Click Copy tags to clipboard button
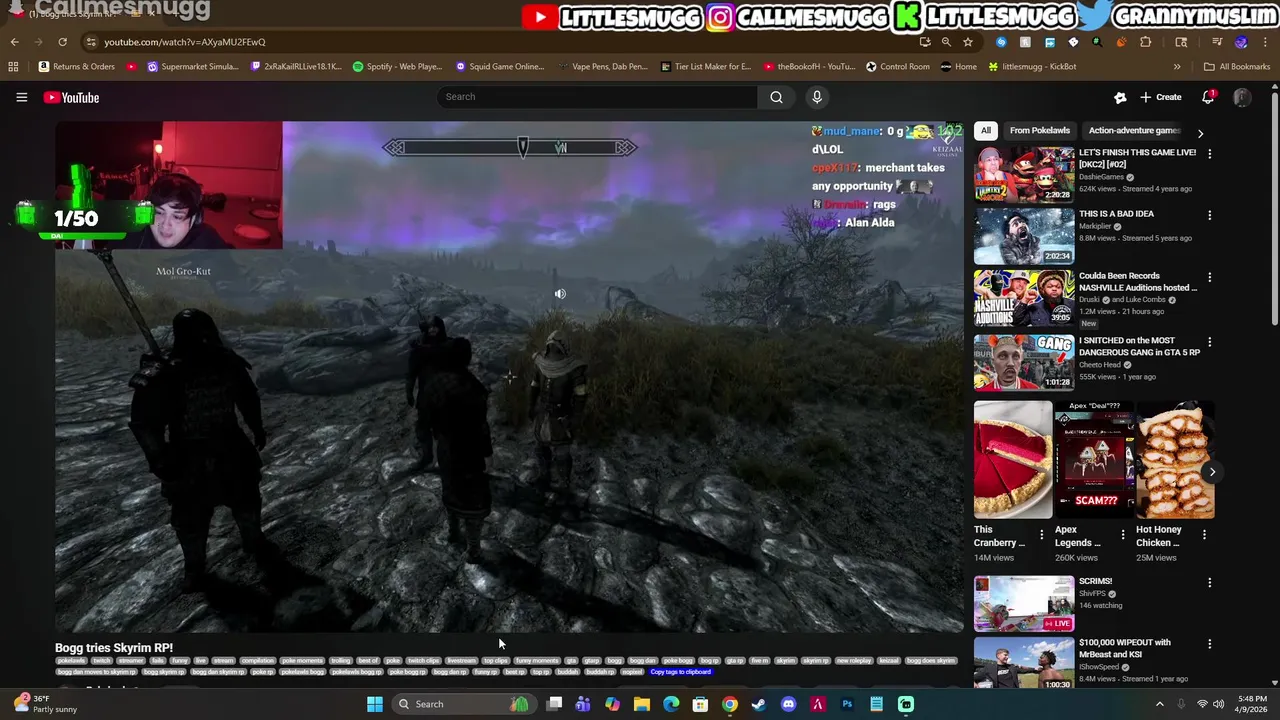1280x720 pixels. pyautogui.click(x=680, y=672)
